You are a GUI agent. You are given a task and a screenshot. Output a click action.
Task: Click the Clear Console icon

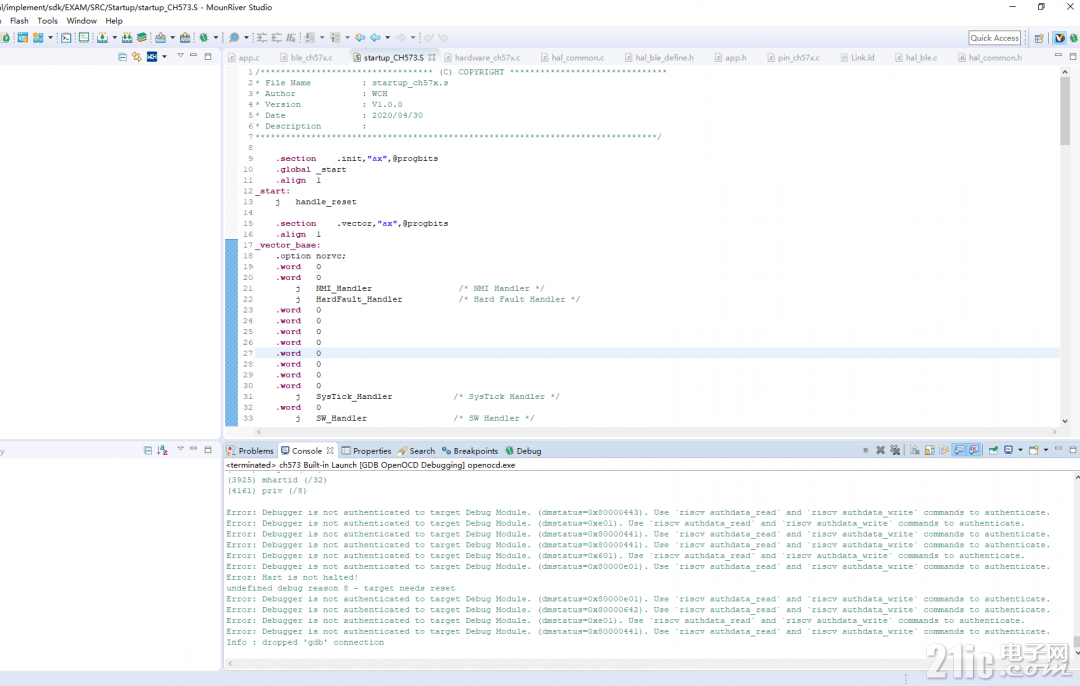pyautogui.click(x=915, y=450)
